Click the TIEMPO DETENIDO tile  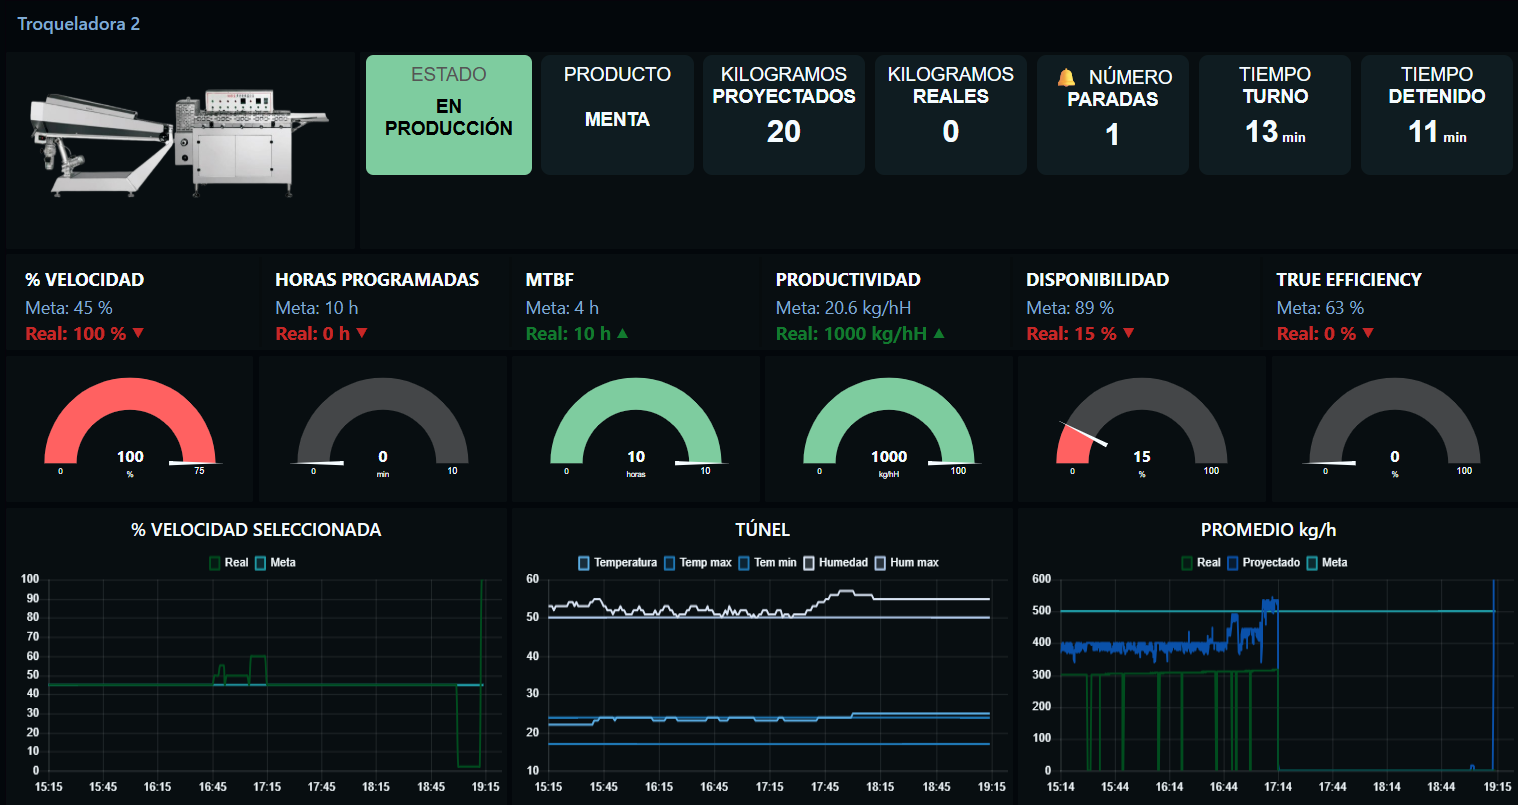click(x=1436, y=115)
